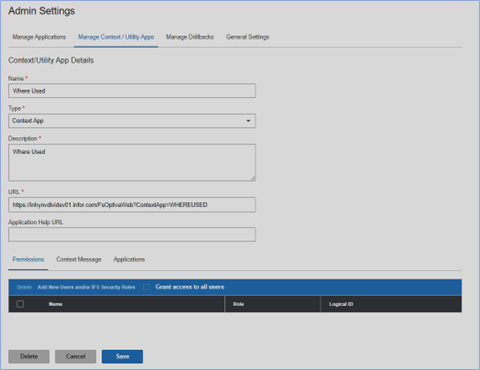Click the Application Help URL field
The image size is (480, 370).
click(132, 235)
